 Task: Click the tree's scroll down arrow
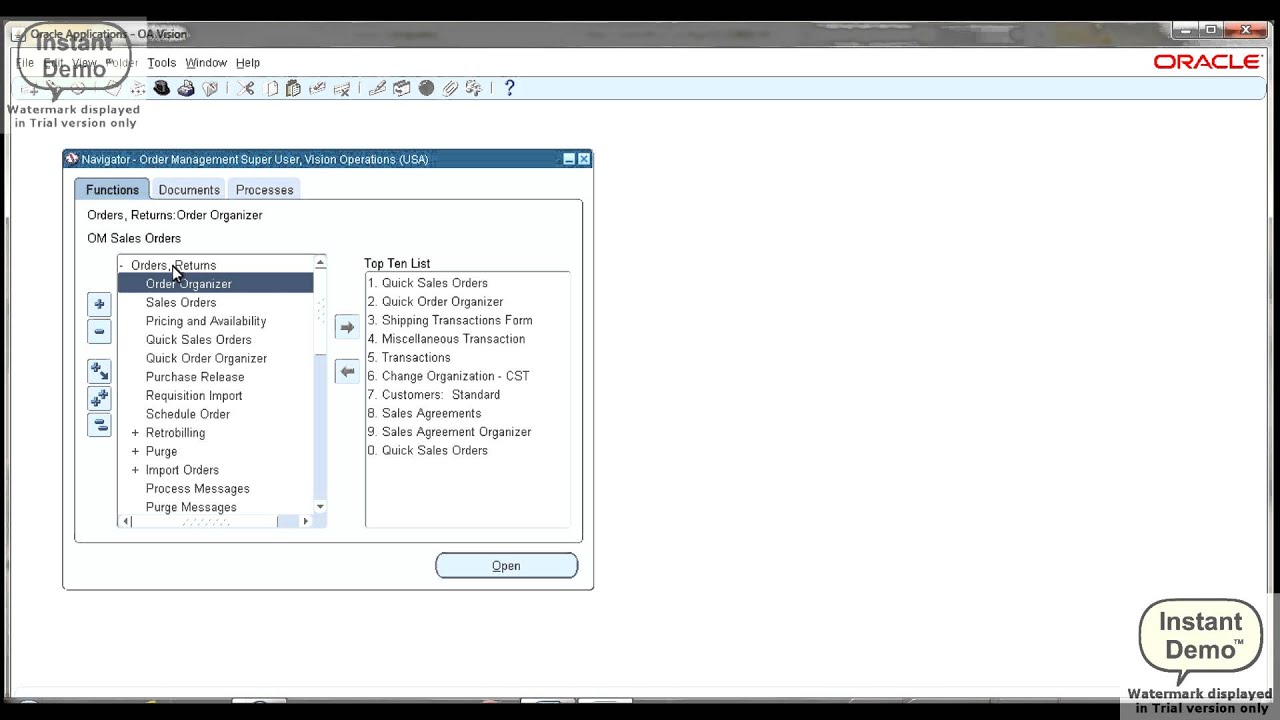point(320,507)
